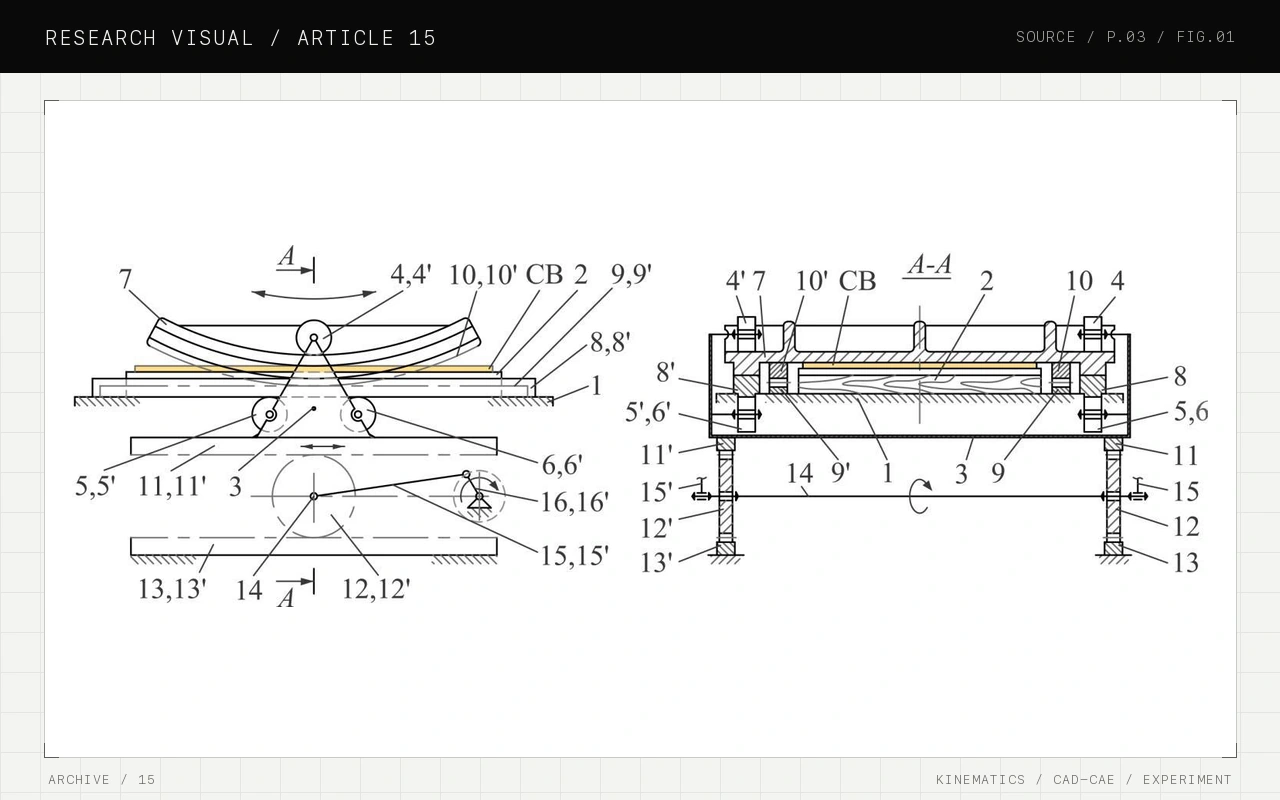Click the dashed crank wheel labeled 16,16'
Image resolution: width=1280 pixels, height=800 pixels.
point(479,496)
